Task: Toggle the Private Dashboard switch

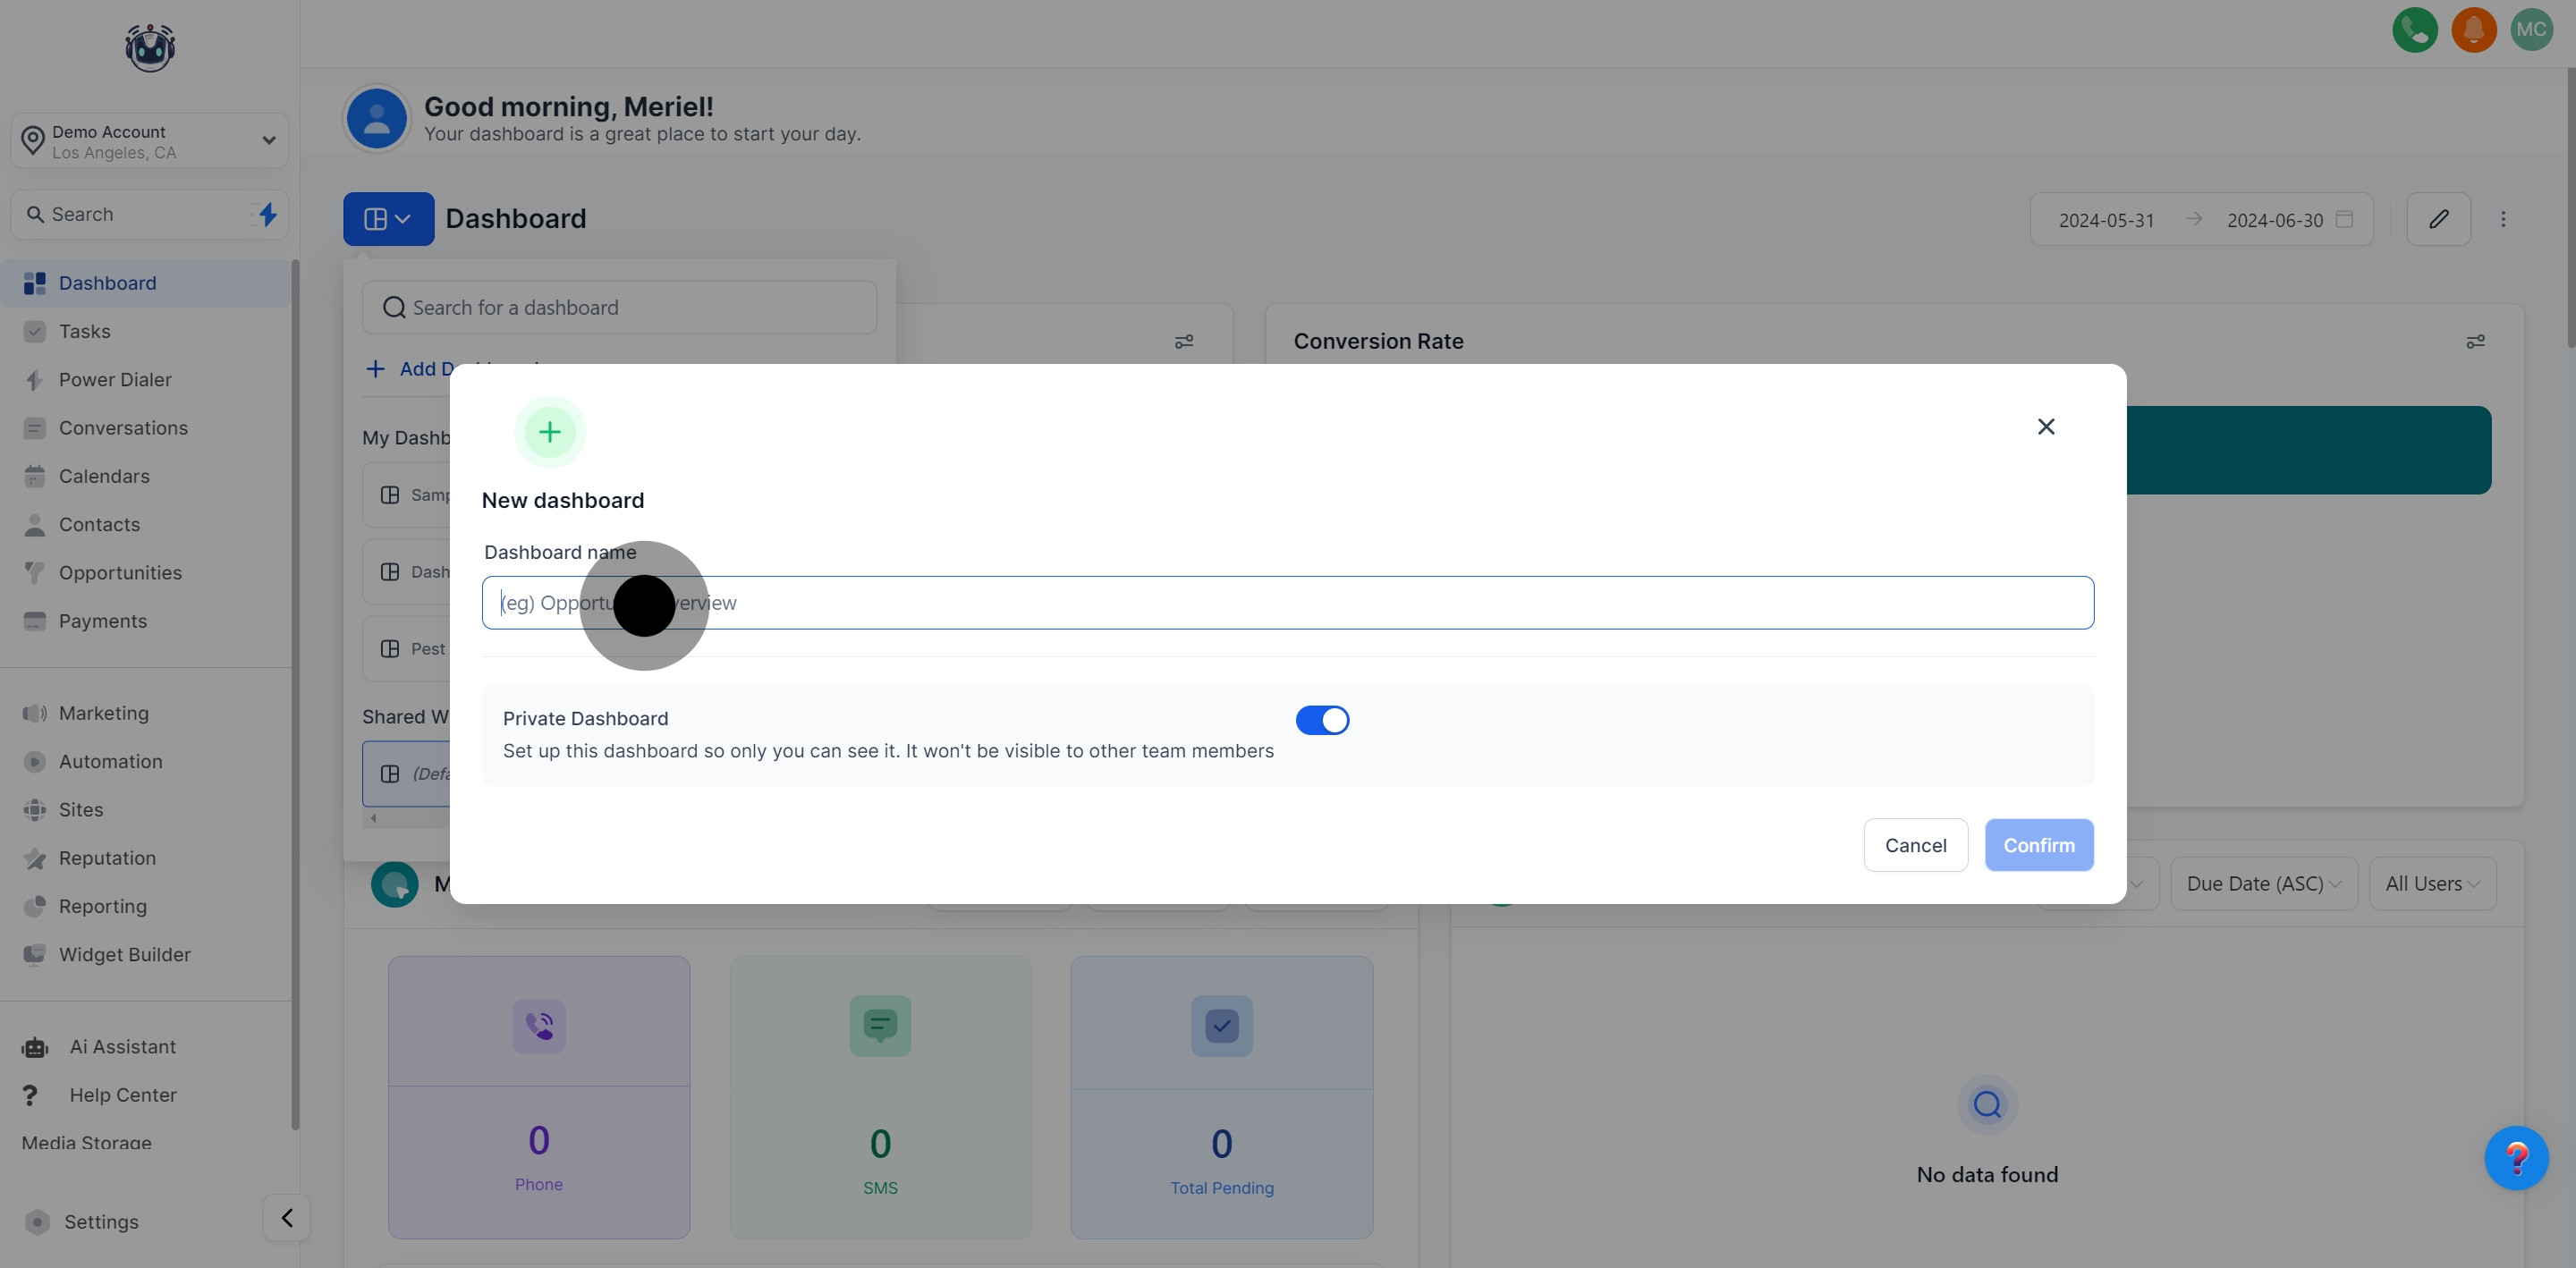Action: tap(1322, 720)
